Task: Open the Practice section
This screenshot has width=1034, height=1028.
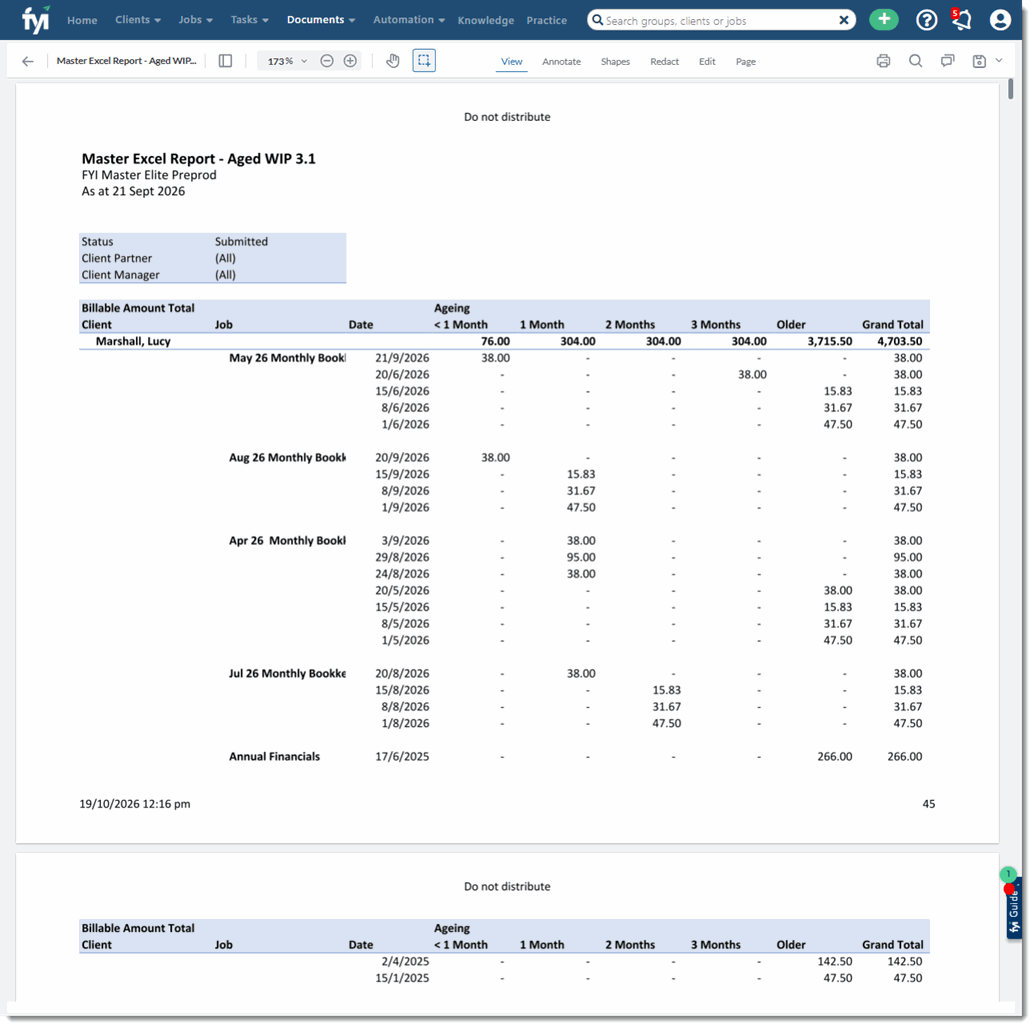Action: [x=546, y=20]
